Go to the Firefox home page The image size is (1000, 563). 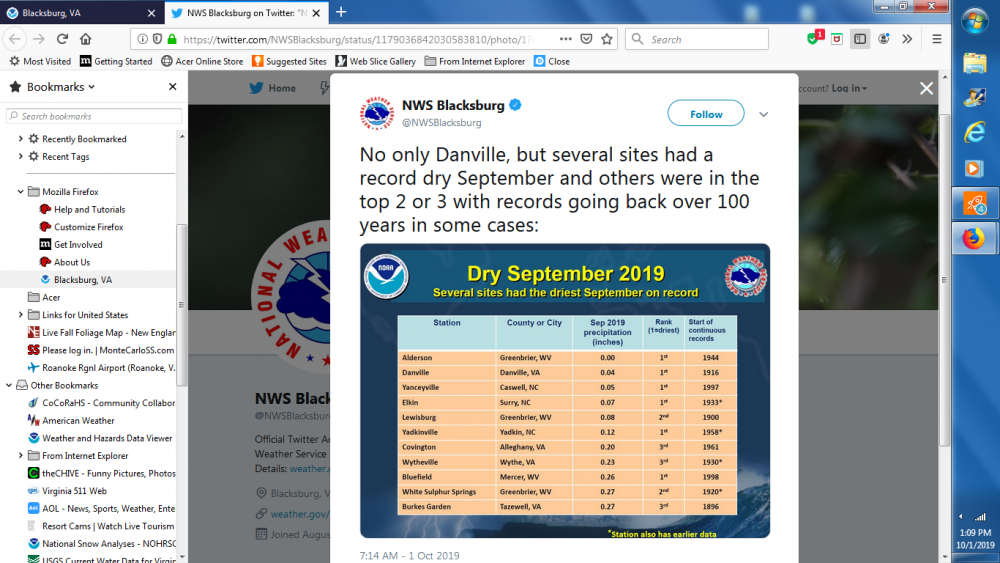[85, 39]
